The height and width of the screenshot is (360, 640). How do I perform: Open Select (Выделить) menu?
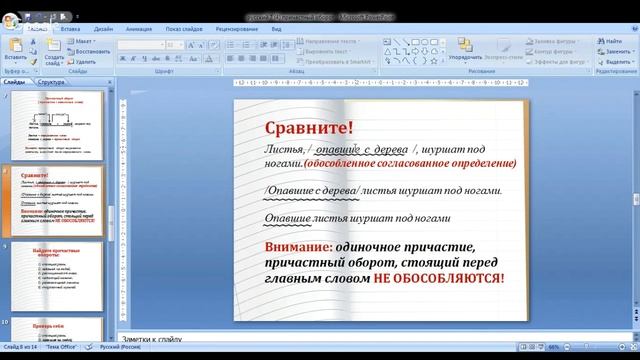coord(616,62)
